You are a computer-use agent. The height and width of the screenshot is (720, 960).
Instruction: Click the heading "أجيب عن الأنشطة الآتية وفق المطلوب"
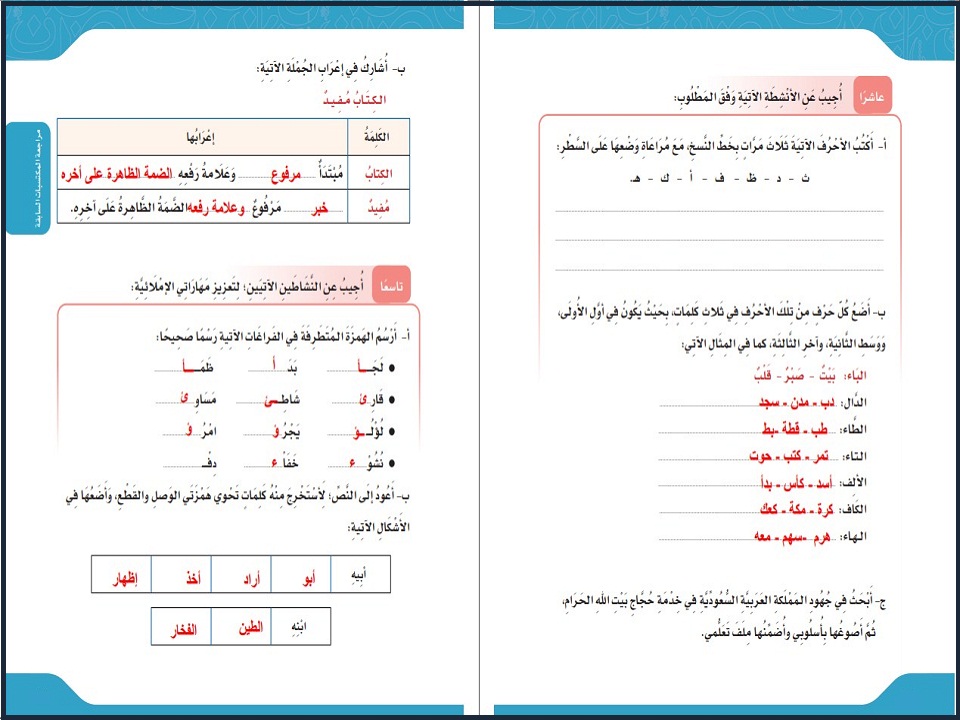pos(759,97)
